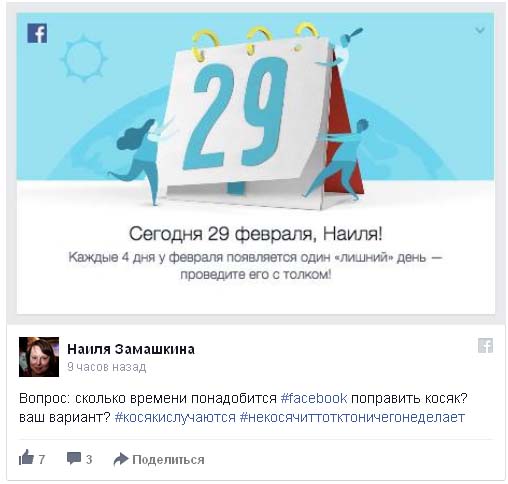Click the sun illustration in the banner
The height and width of the screenshot is (484, 508).
click(84, 58)
